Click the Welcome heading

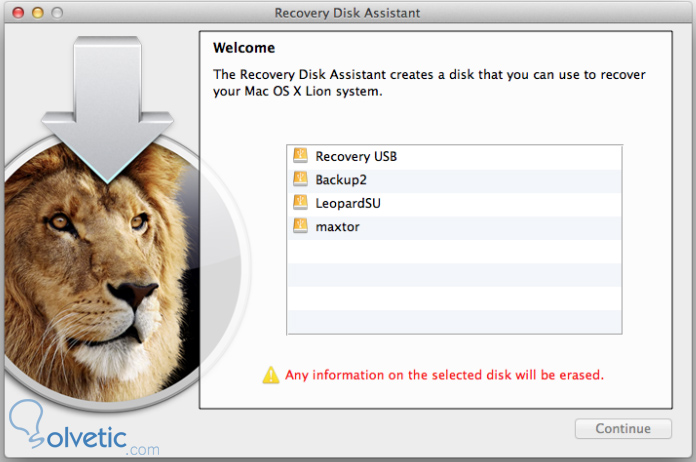pyautogui.click(x=244, y=48)
